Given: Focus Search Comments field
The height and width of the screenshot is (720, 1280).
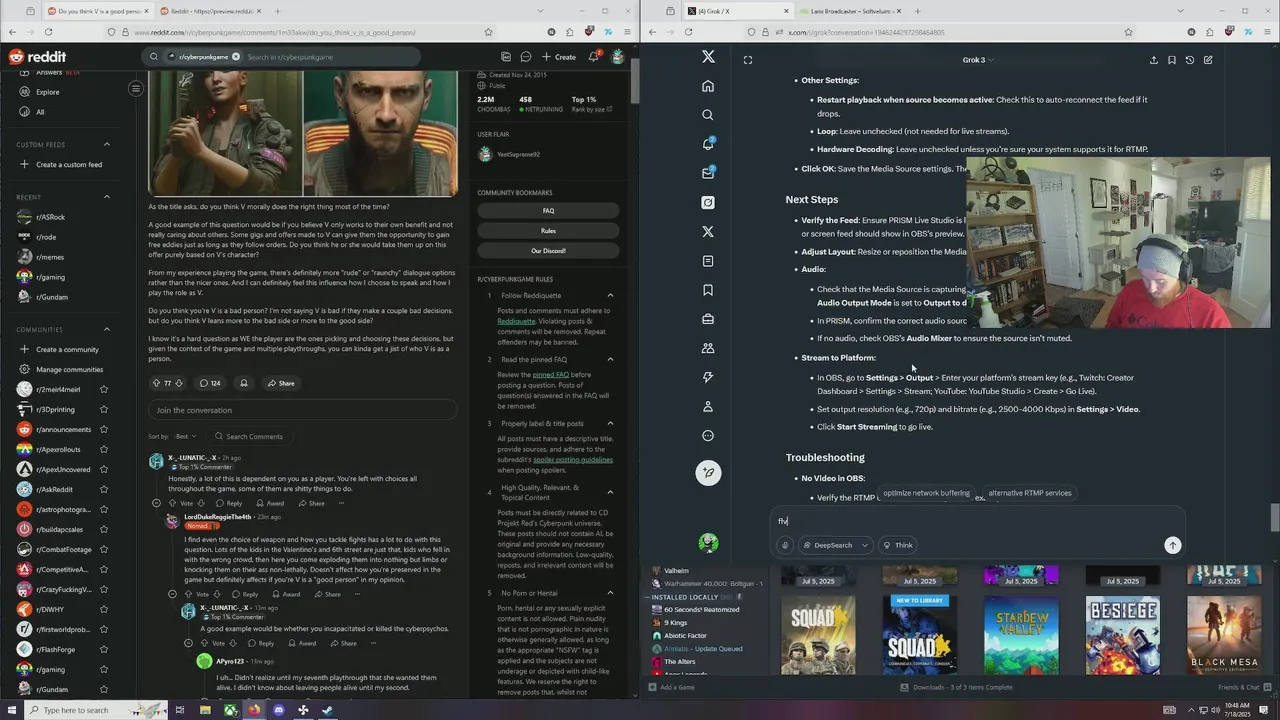Looking at the screenshot, I should (x=250, y=436).
